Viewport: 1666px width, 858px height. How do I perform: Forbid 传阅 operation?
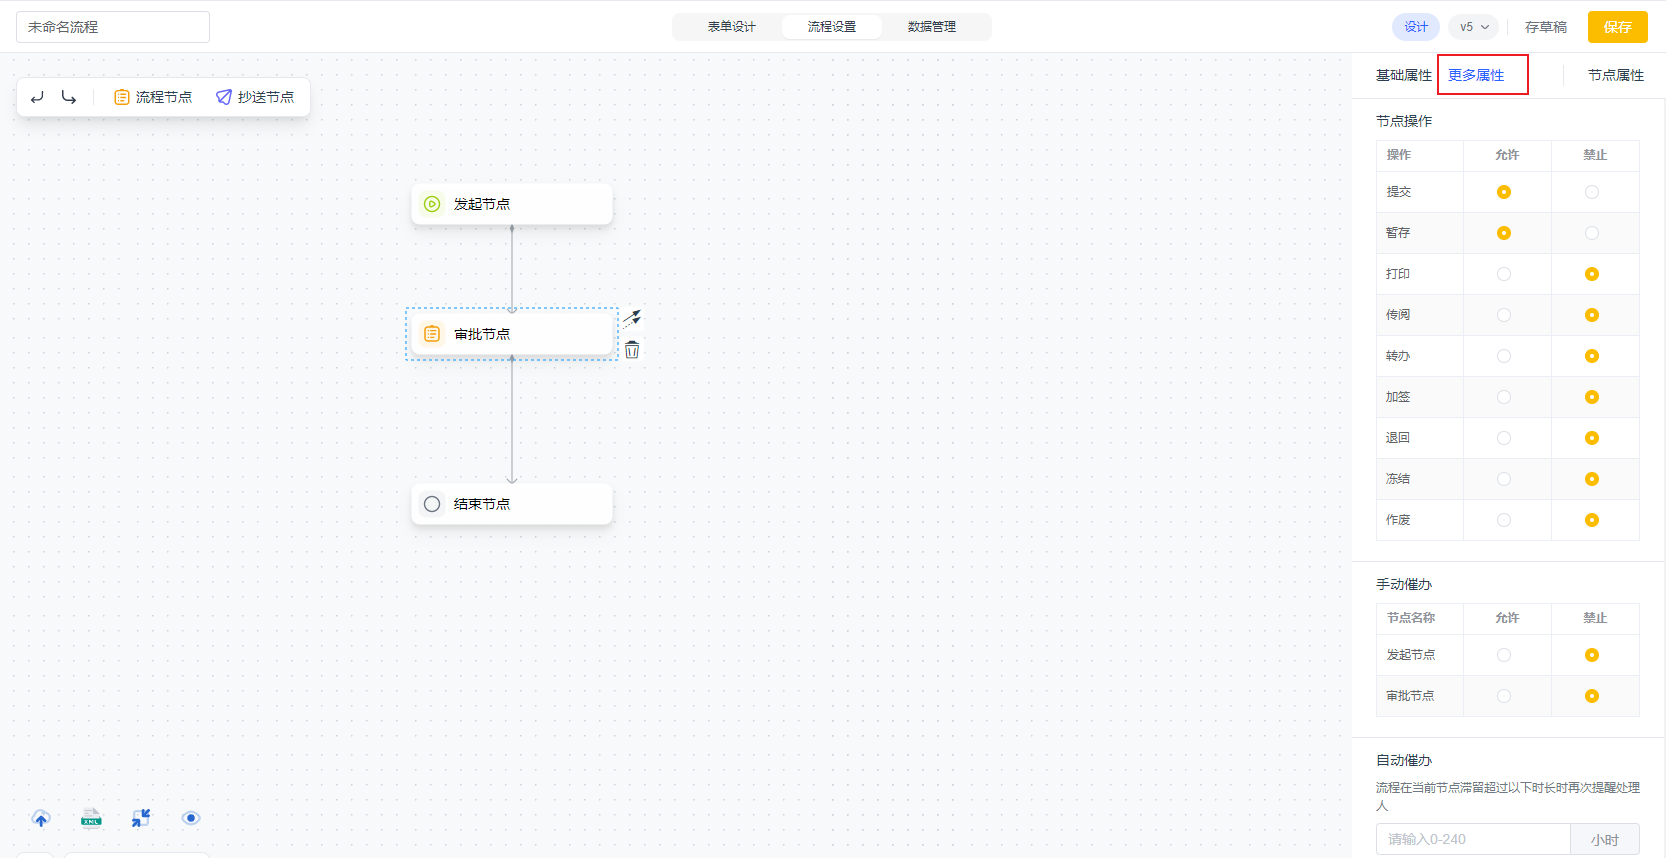point(1592,315)
